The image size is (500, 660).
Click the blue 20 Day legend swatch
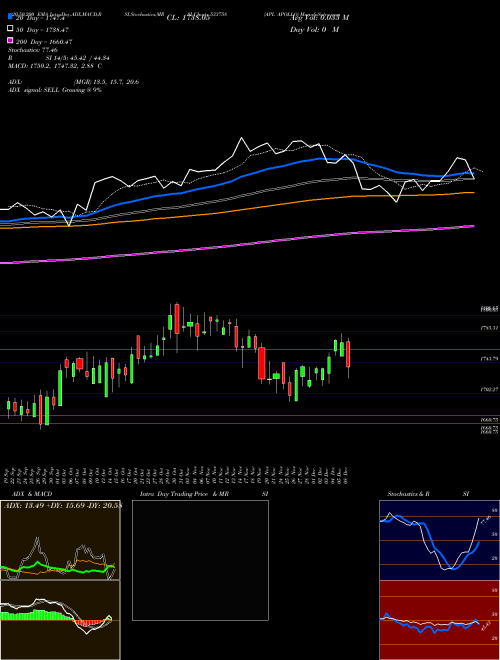(10, 17)
